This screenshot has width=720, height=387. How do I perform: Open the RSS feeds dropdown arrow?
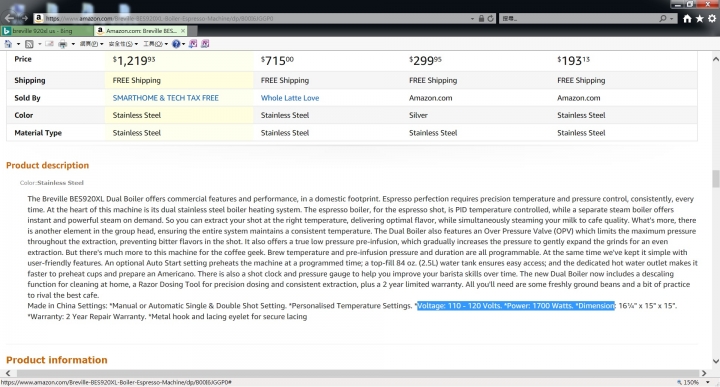click(x=39, y=44)
